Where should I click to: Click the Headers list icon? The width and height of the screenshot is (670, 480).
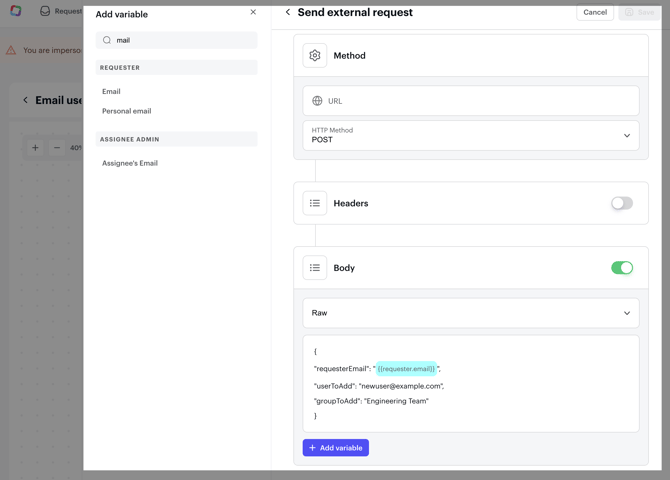pyautogui.click(x=315, y=203)
